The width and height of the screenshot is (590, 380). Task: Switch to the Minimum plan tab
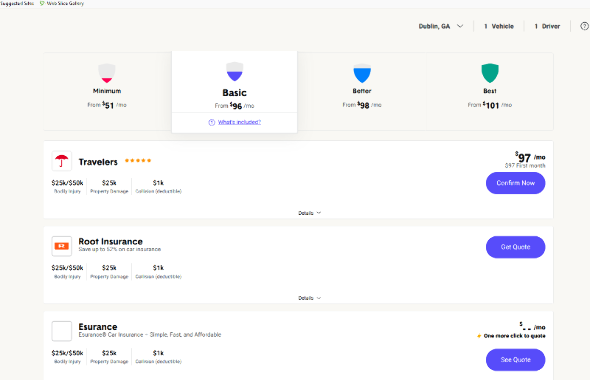pos(108,91)
